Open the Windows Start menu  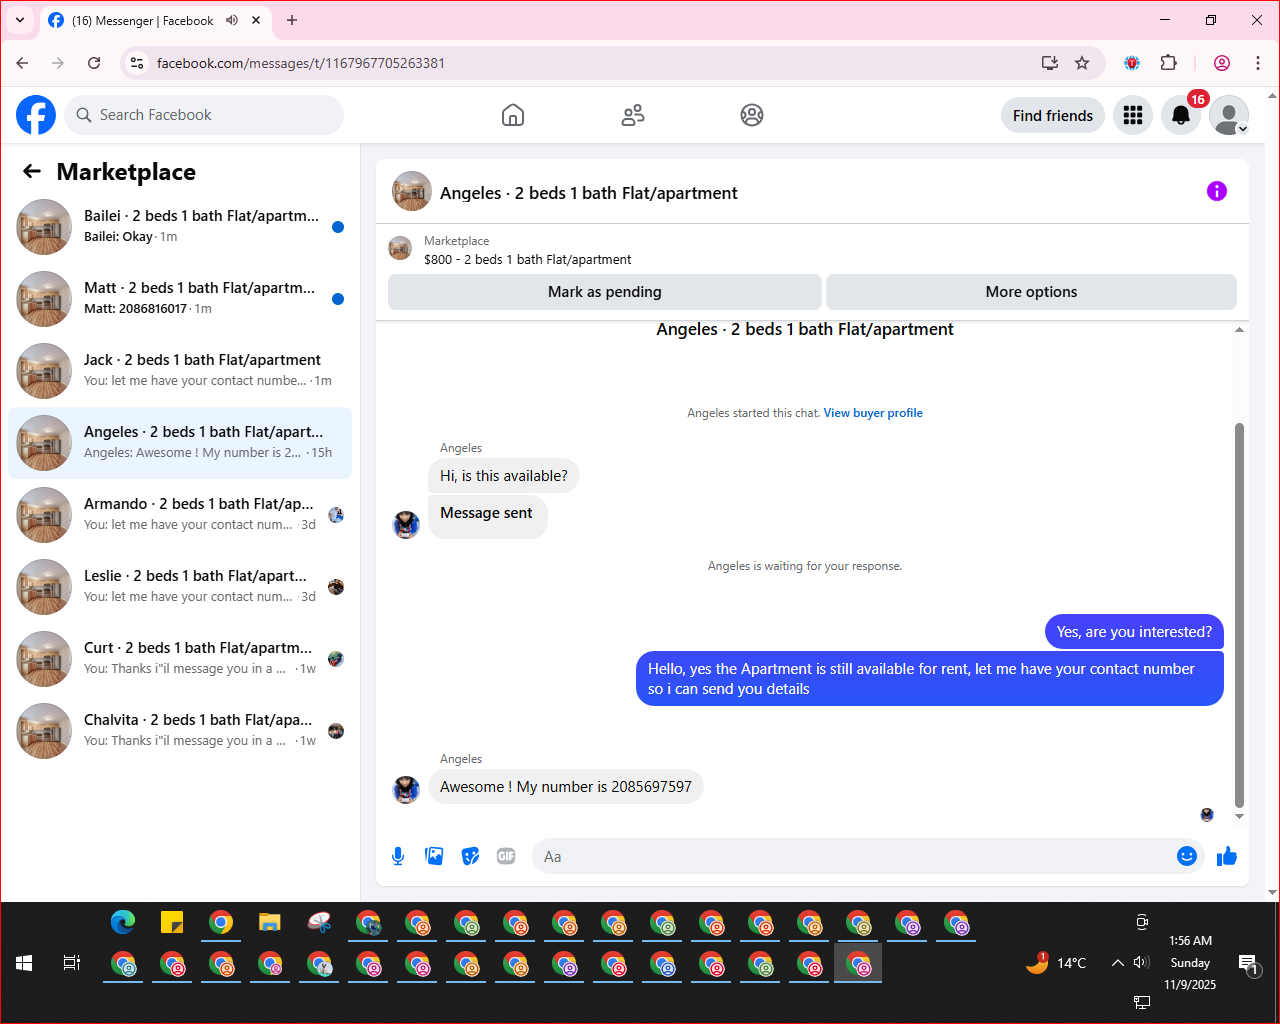[24, 963]
